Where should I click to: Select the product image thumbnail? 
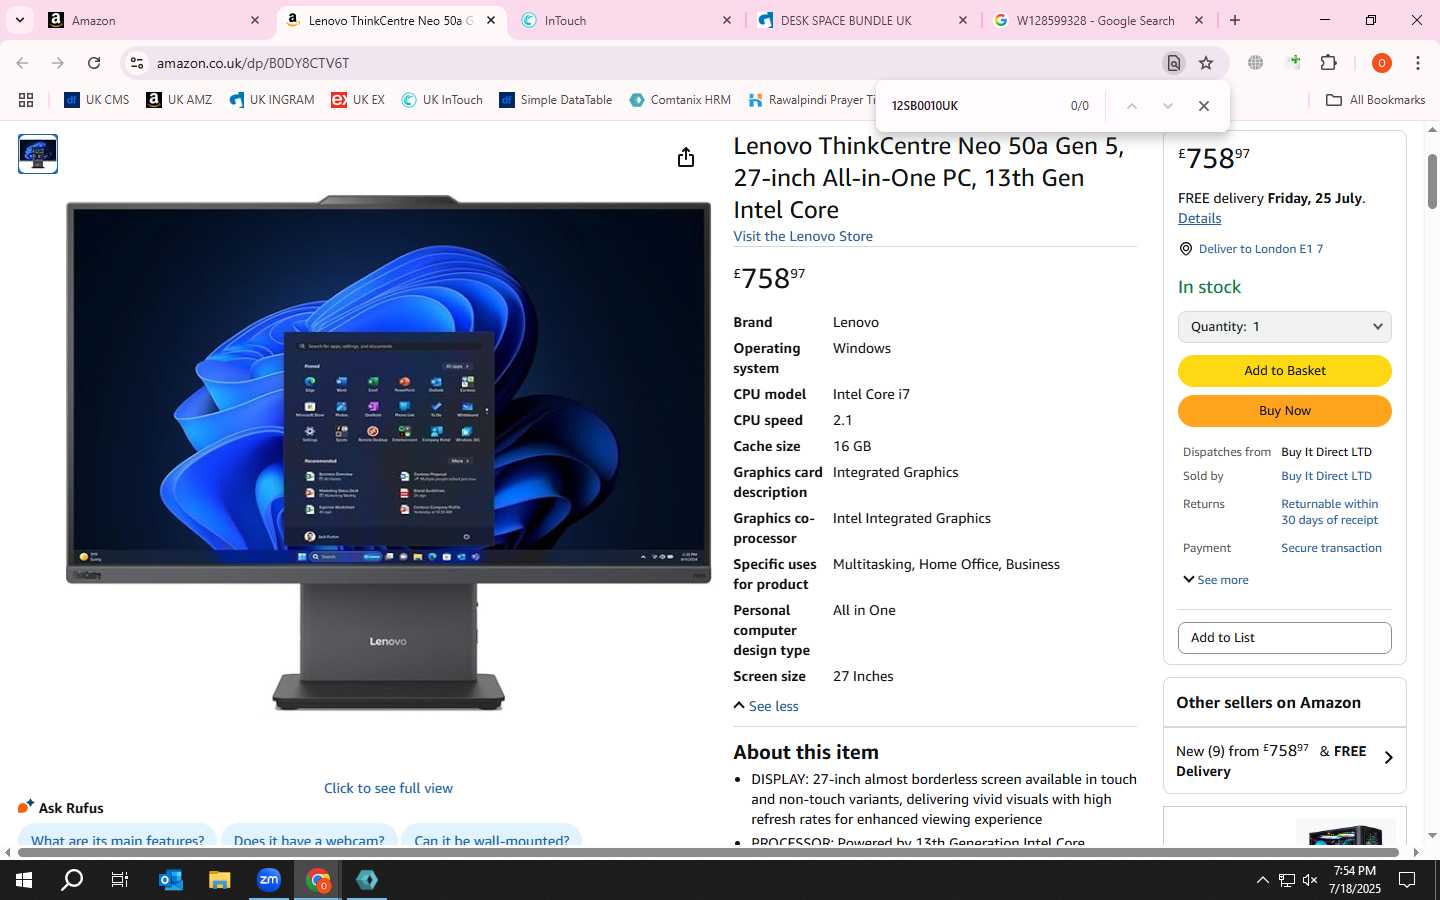[x=38, y=154]
